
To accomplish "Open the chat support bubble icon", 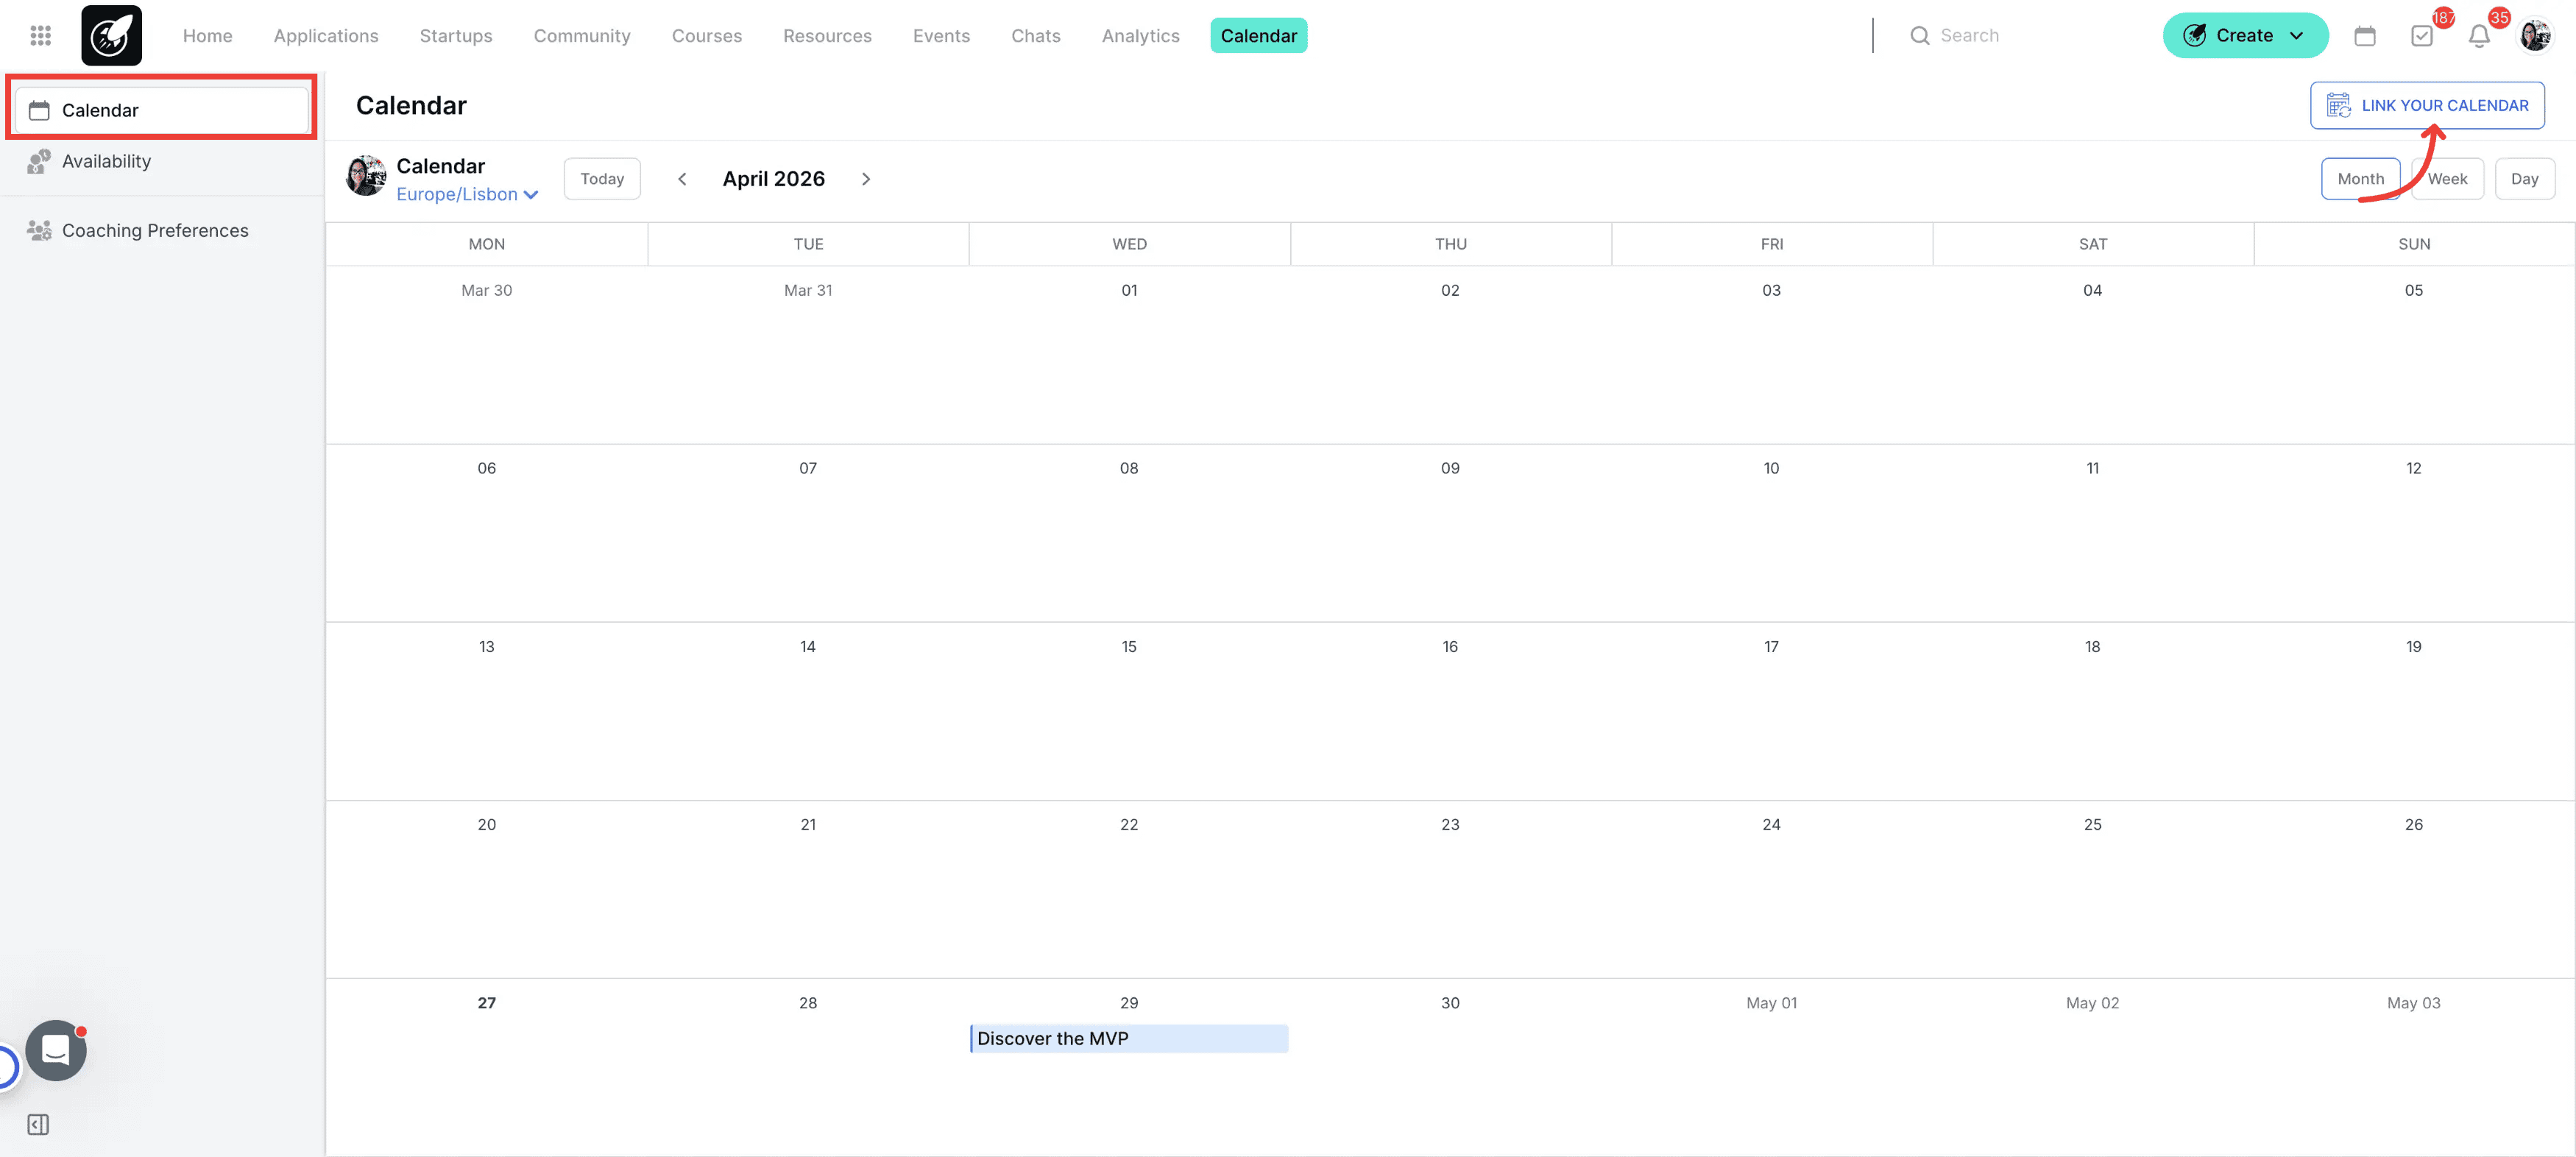I will [56, 1049].
